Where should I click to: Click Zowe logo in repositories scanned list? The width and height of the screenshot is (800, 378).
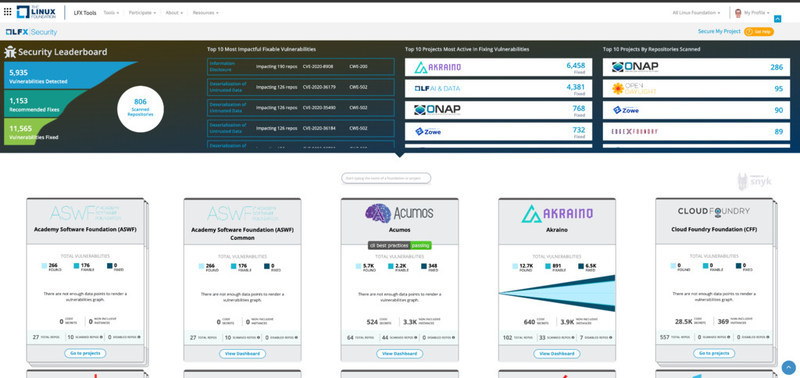pos(626,110)
